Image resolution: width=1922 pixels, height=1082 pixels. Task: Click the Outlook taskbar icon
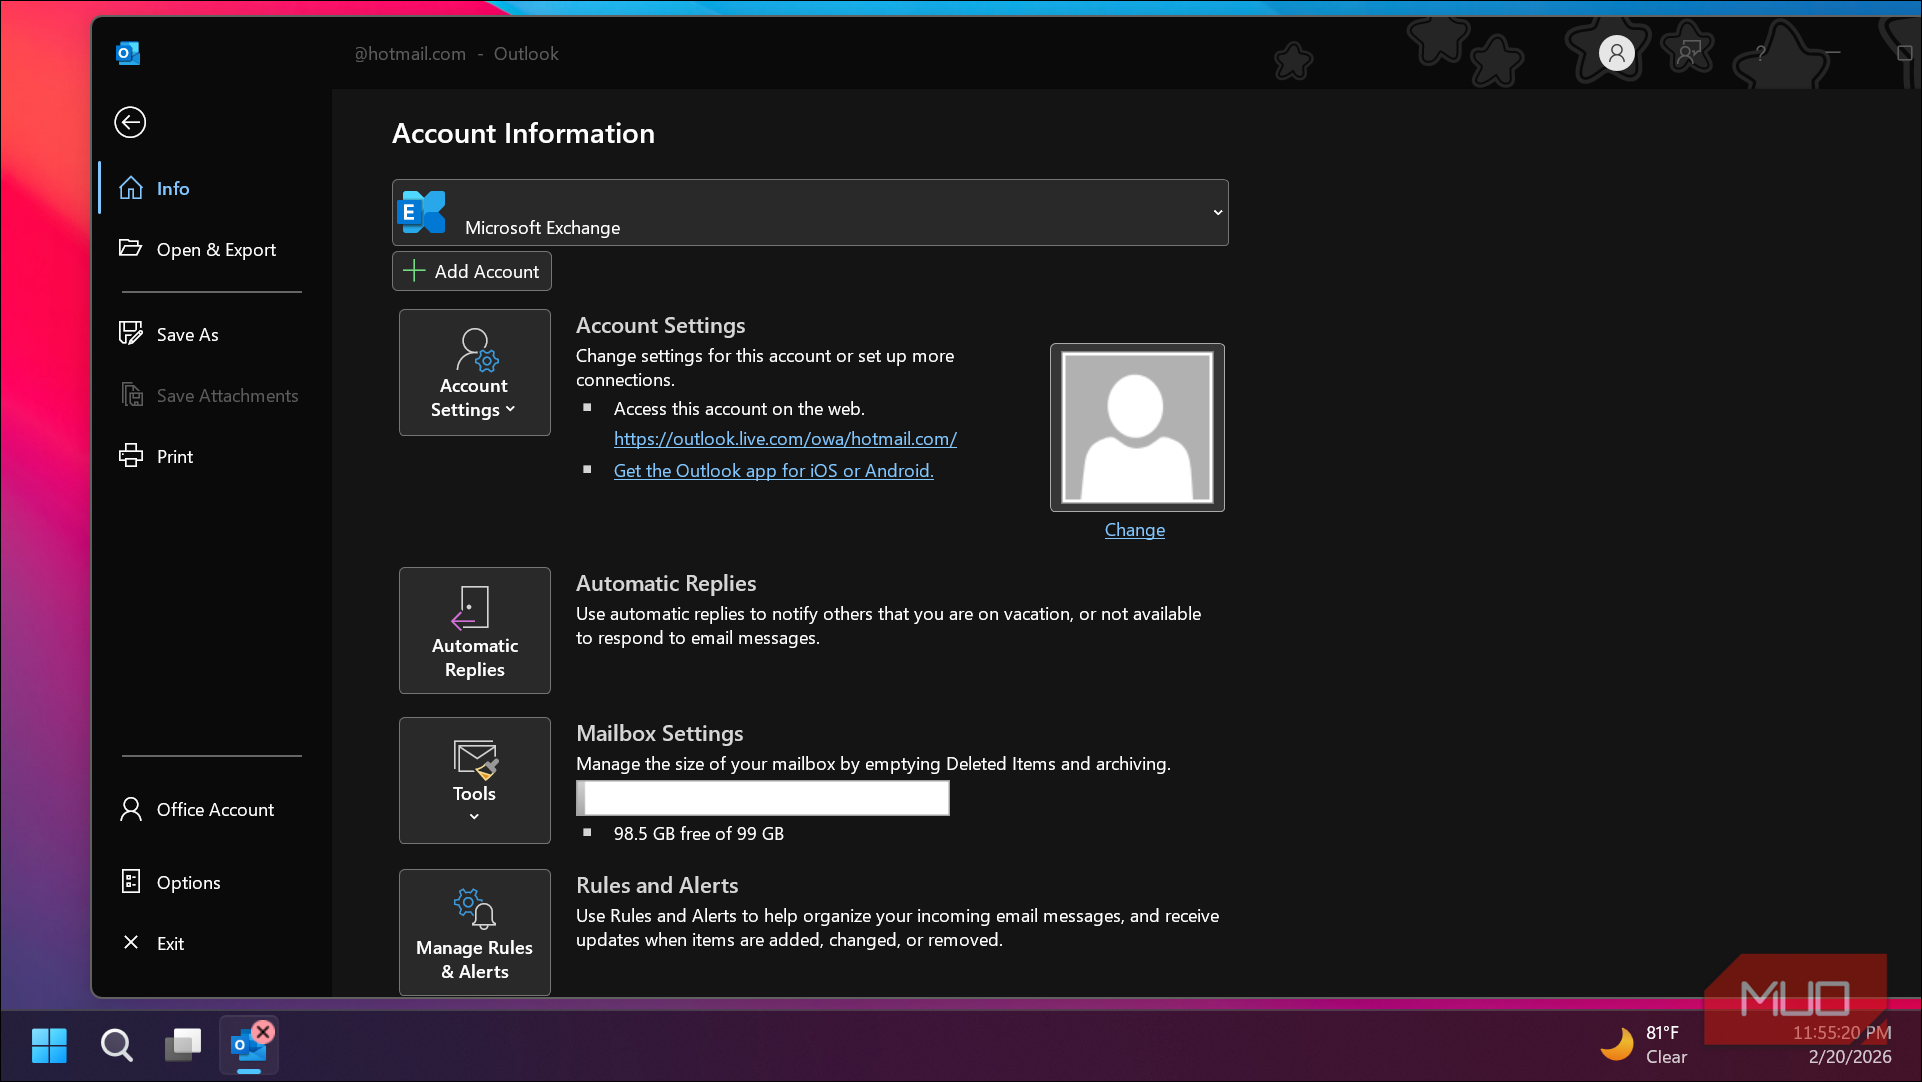click(249, 1046)
